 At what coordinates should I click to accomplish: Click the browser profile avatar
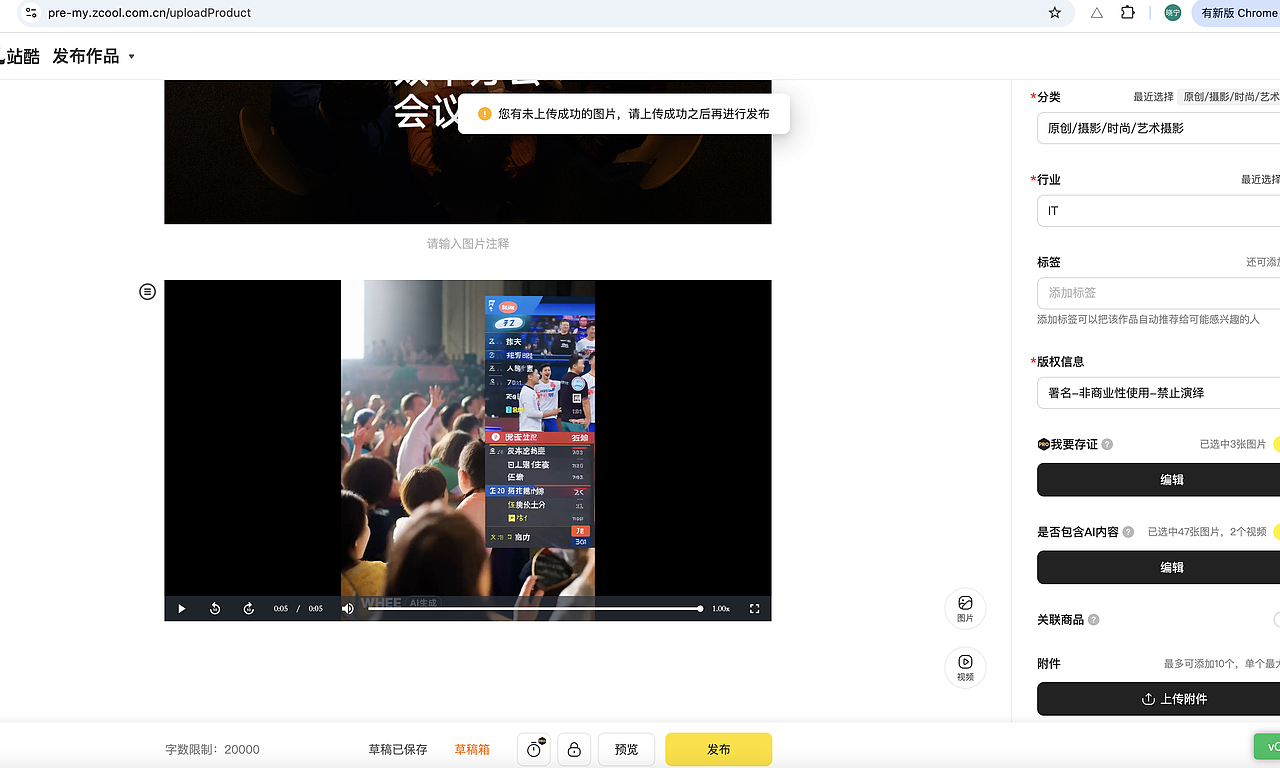[1173, 13]
